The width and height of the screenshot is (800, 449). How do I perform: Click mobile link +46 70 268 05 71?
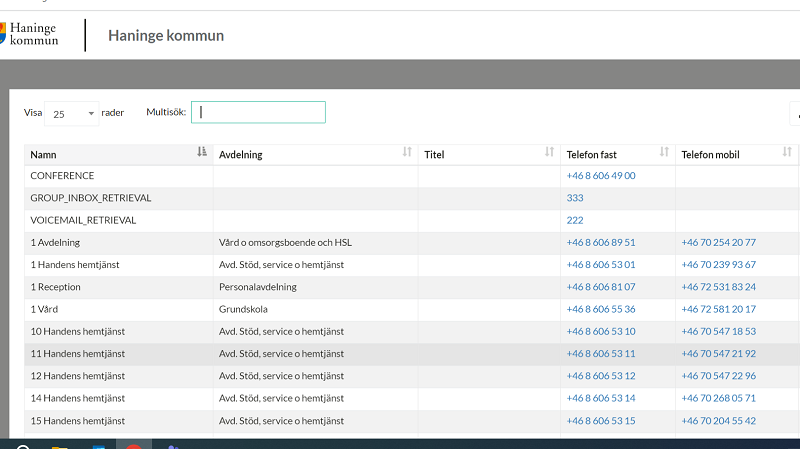pyautogui.click(x=718, y=398)
